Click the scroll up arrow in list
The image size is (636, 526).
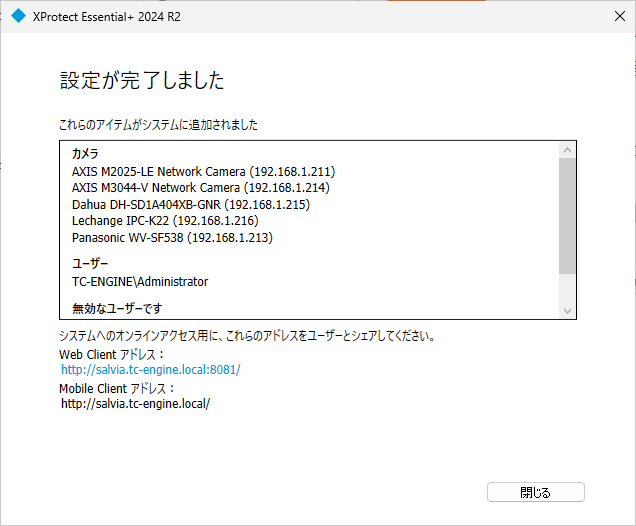pyautogui.click(x=567, y=150)
